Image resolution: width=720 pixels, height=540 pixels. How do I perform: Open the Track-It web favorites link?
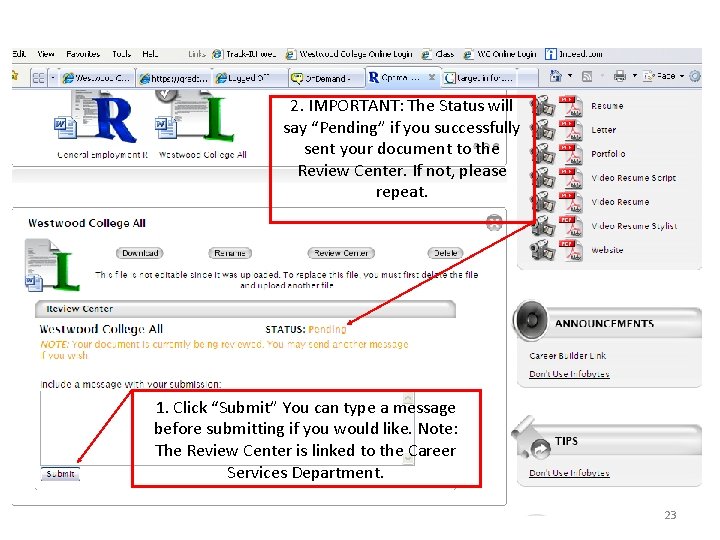click(x=244, y=54)
